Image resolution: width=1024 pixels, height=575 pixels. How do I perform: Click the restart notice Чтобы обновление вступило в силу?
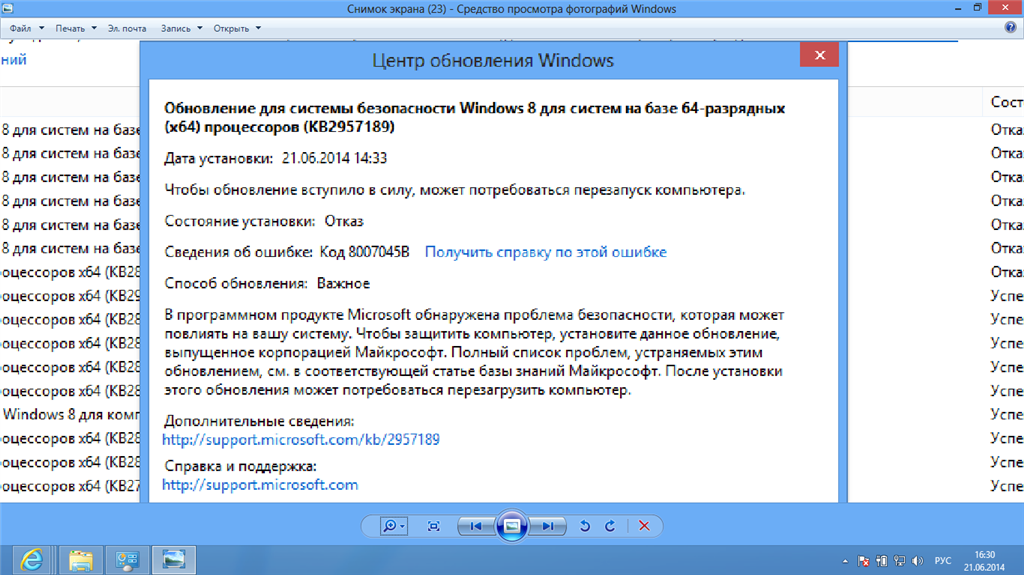pyautogui.click(x=455, y=190)
